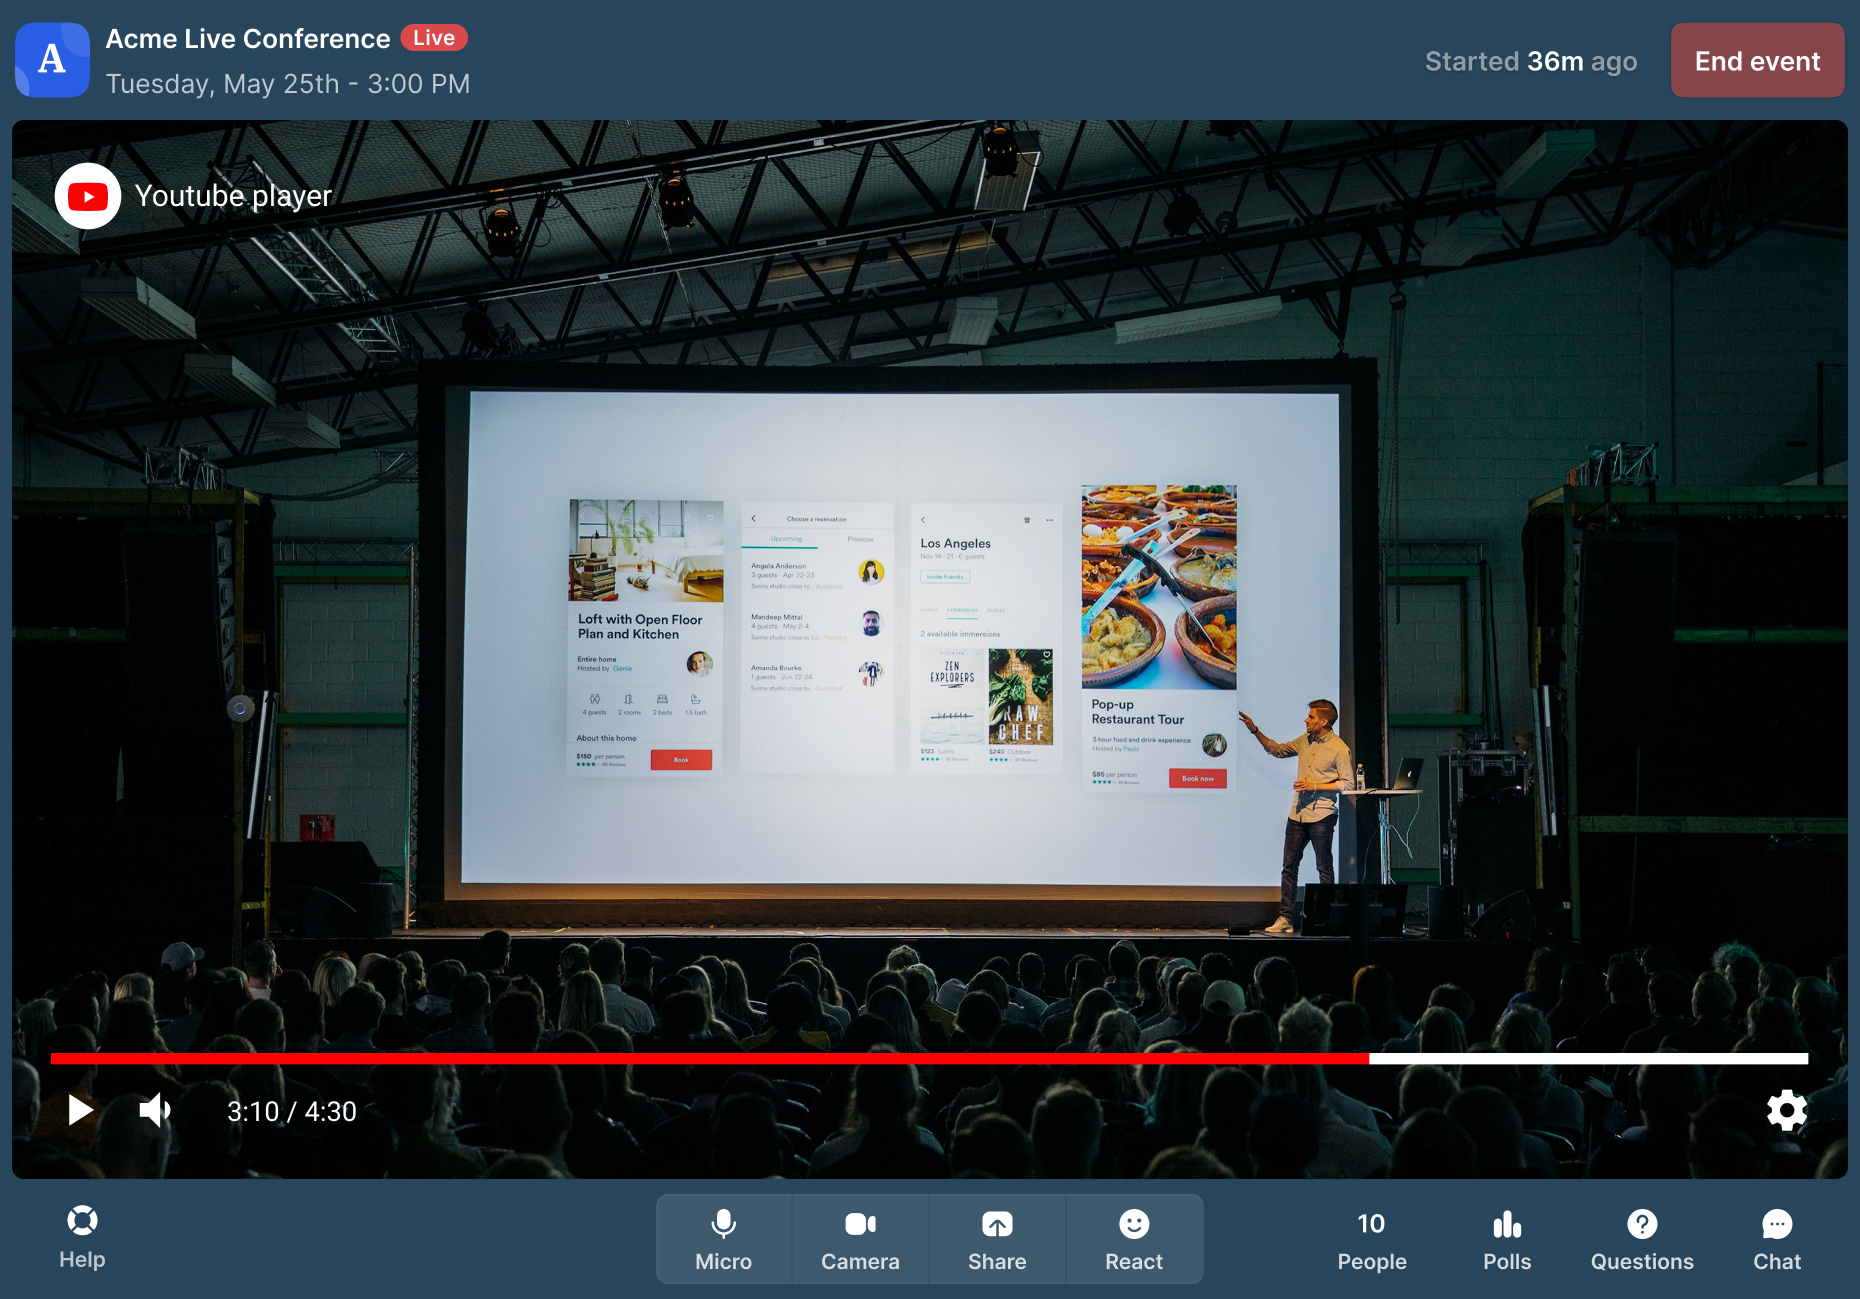Toggle the Camera on or off
The height and width of the screenshot is (1299, 1860).
pyautogui.click(x=860, y=1239)
